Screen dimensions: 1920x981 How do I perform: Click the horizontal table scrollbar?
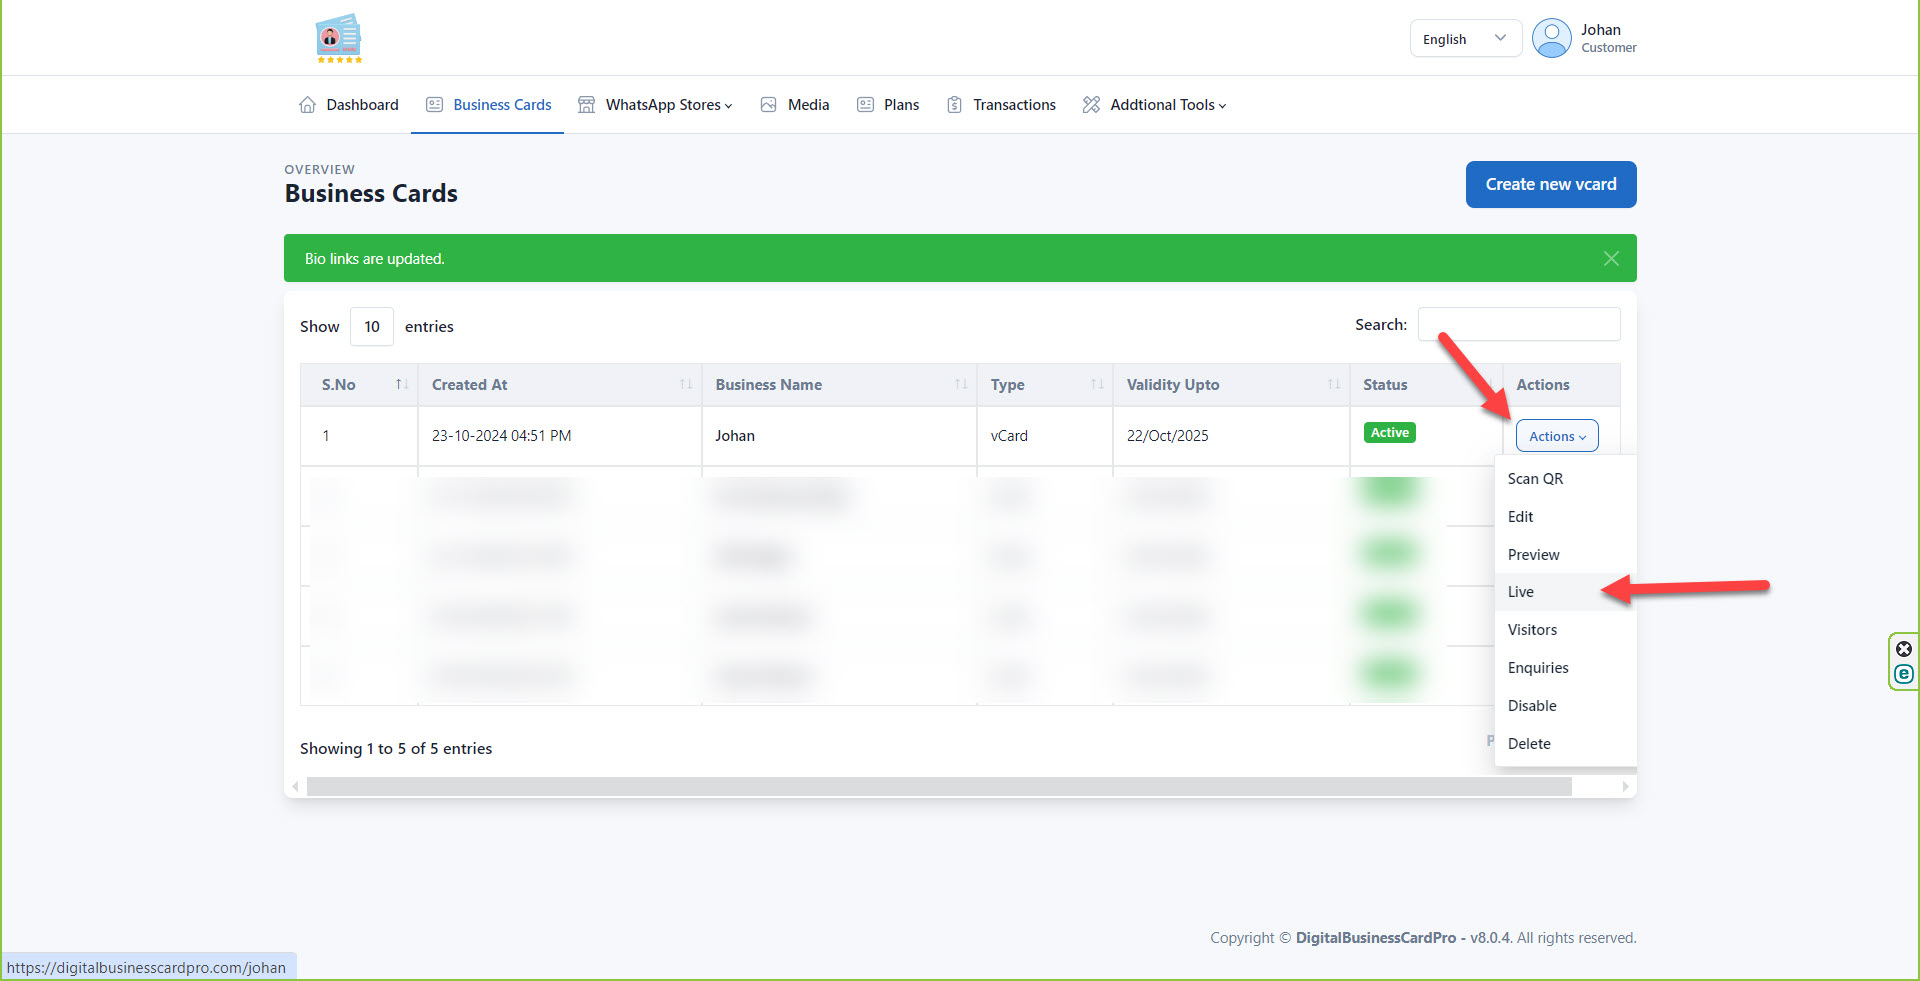938,787
